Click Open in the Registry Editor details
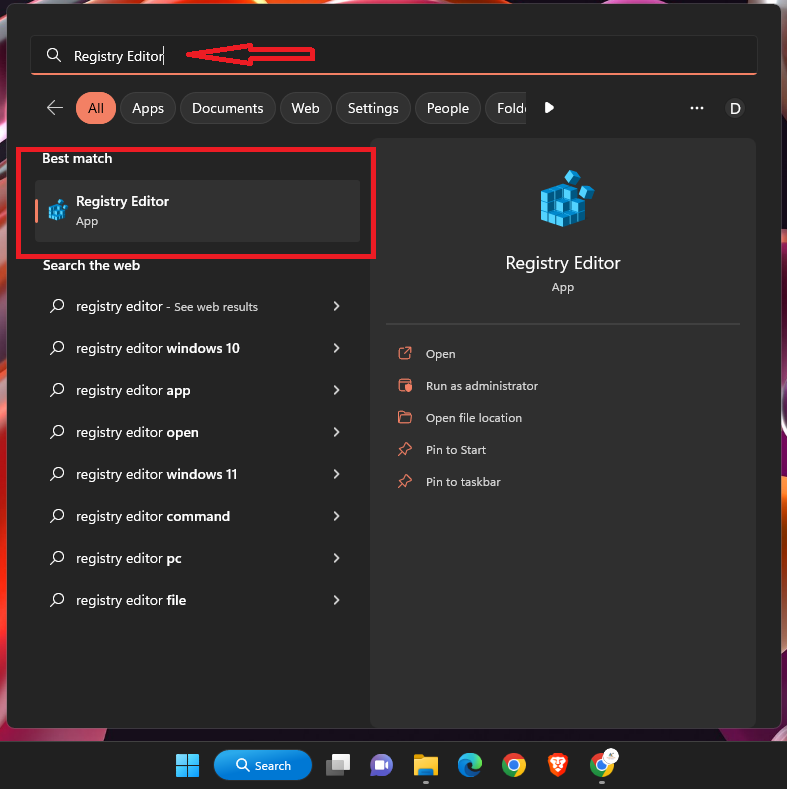The image size is (787, 789). (440, 354)
